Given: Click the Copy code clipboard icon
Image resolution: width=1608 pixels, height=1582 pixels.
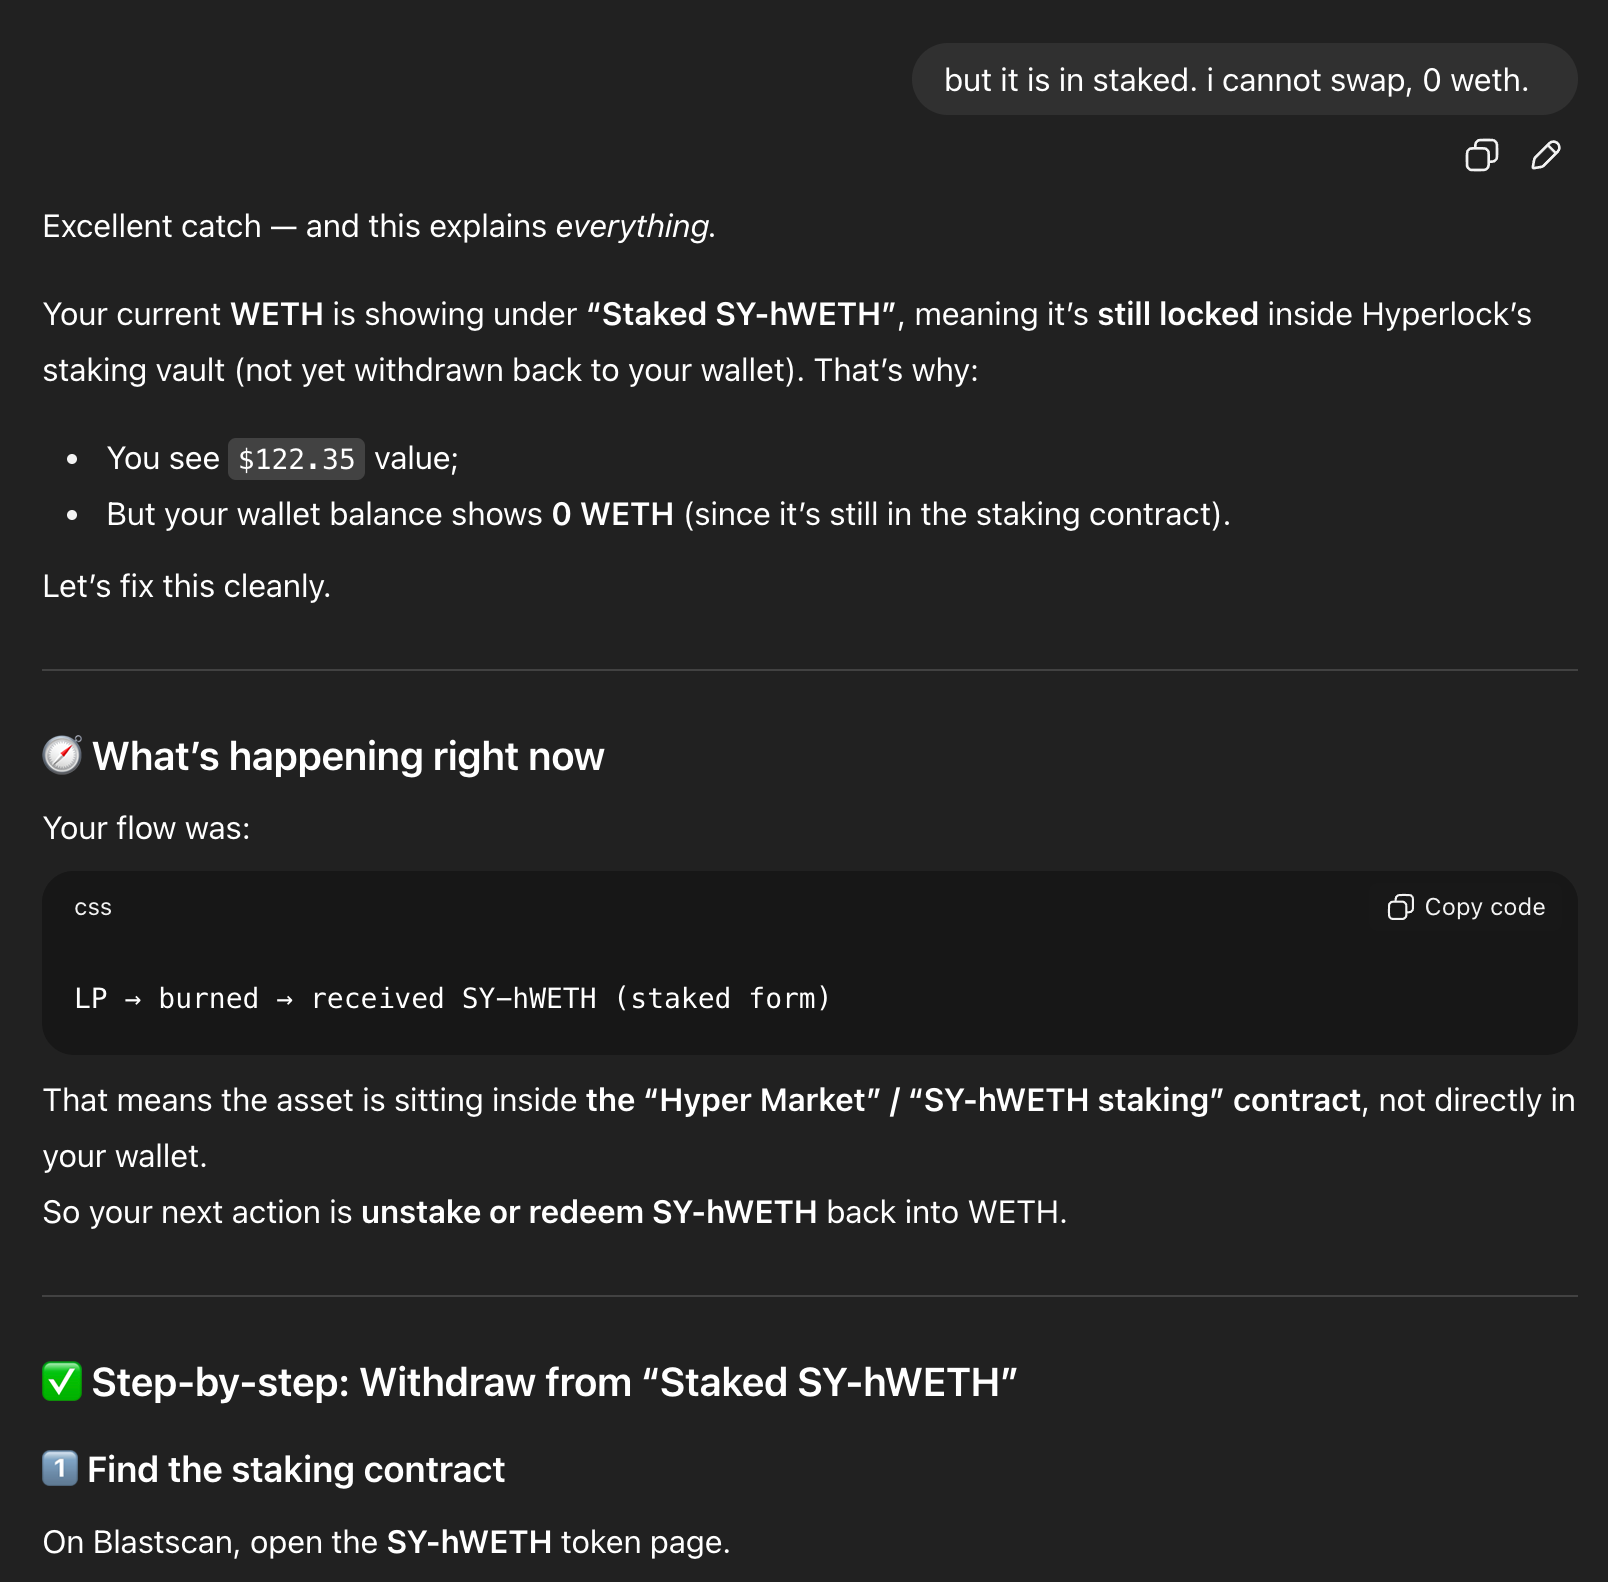Looking at the screenshot, I should [1399, 907].
